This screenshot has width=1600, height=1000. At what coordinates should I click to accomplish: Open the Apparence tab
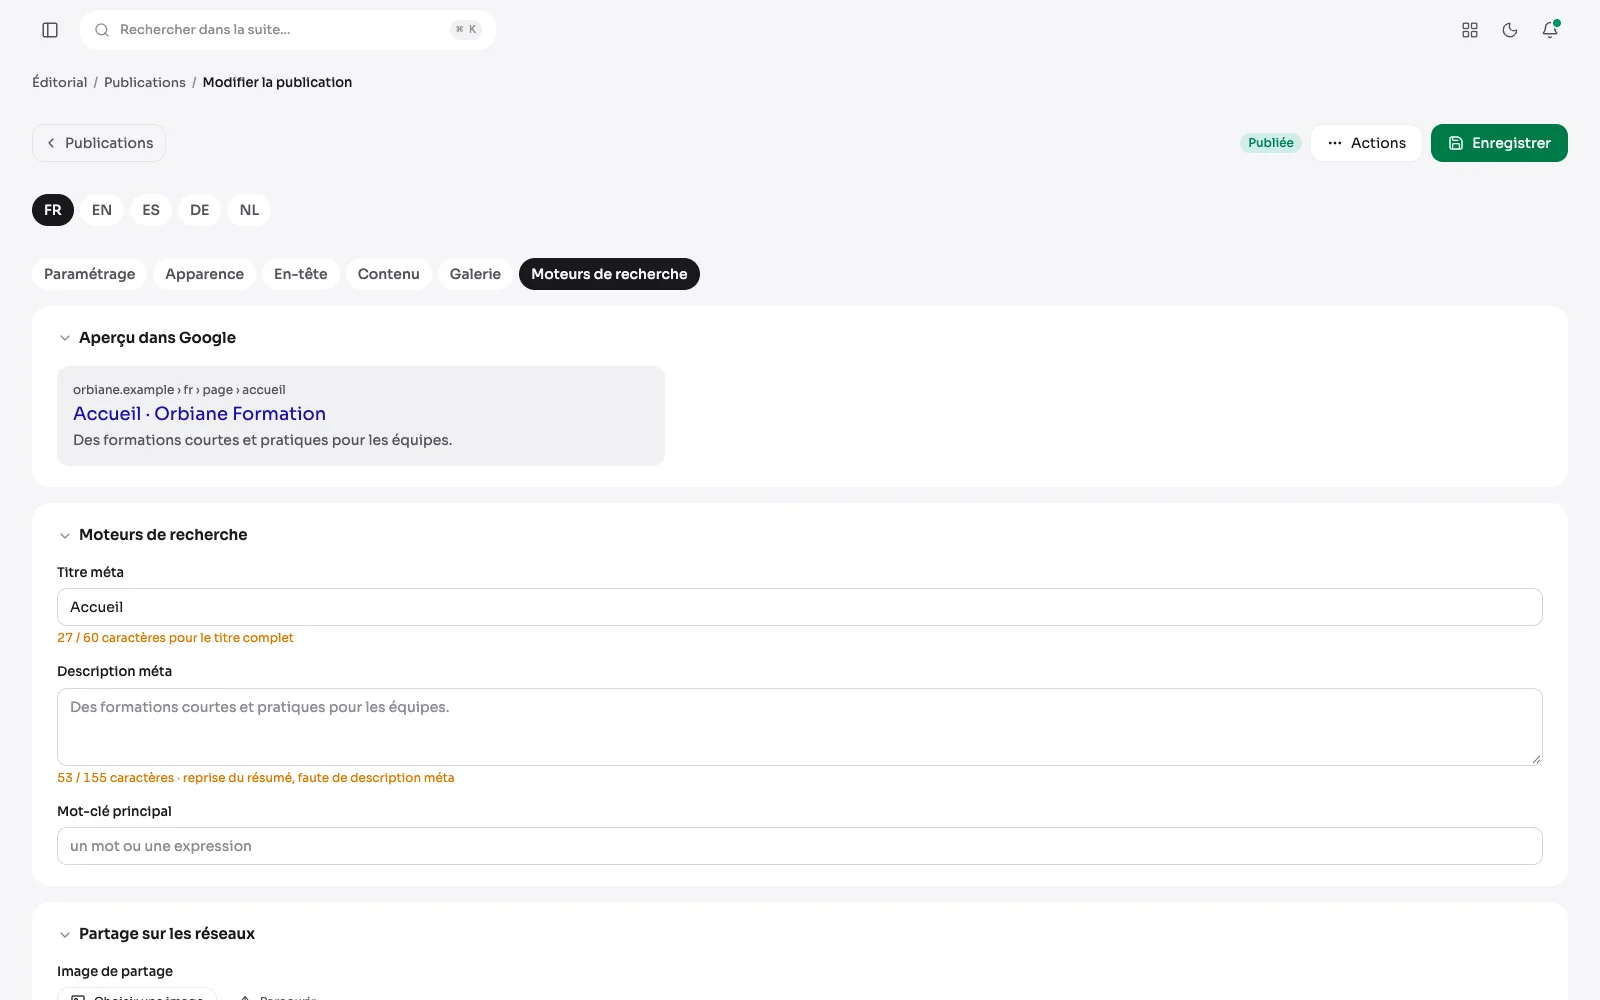(205, 274)
